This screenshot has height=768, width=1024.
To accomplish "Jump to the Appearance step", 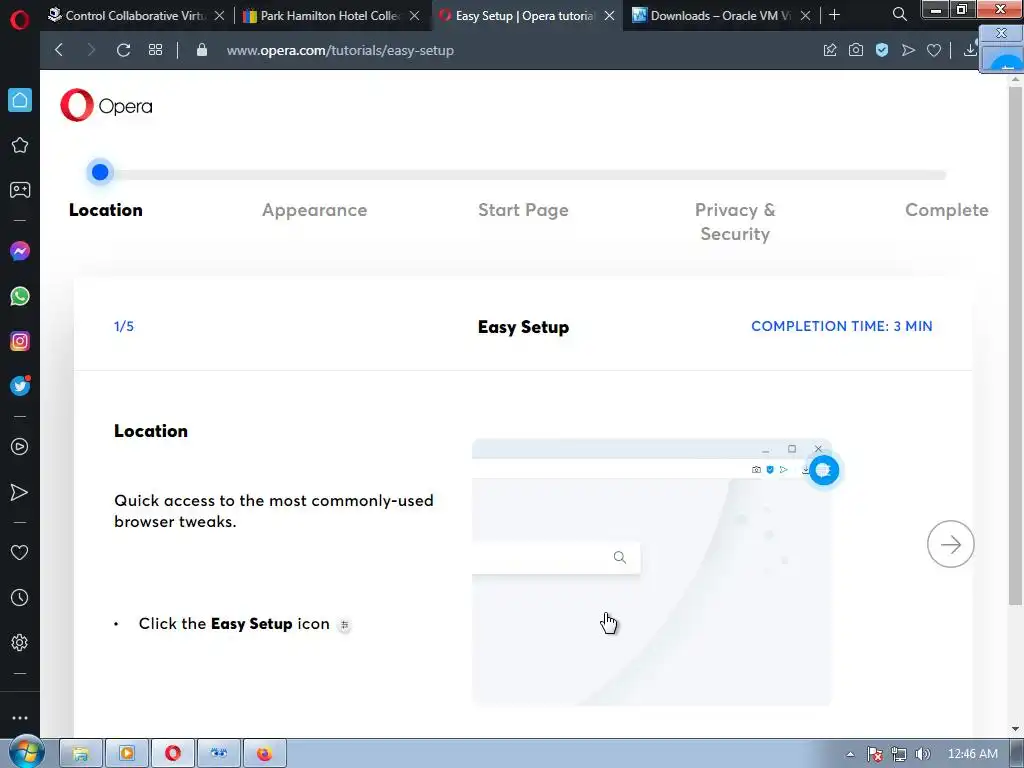I will click(315, 210).
